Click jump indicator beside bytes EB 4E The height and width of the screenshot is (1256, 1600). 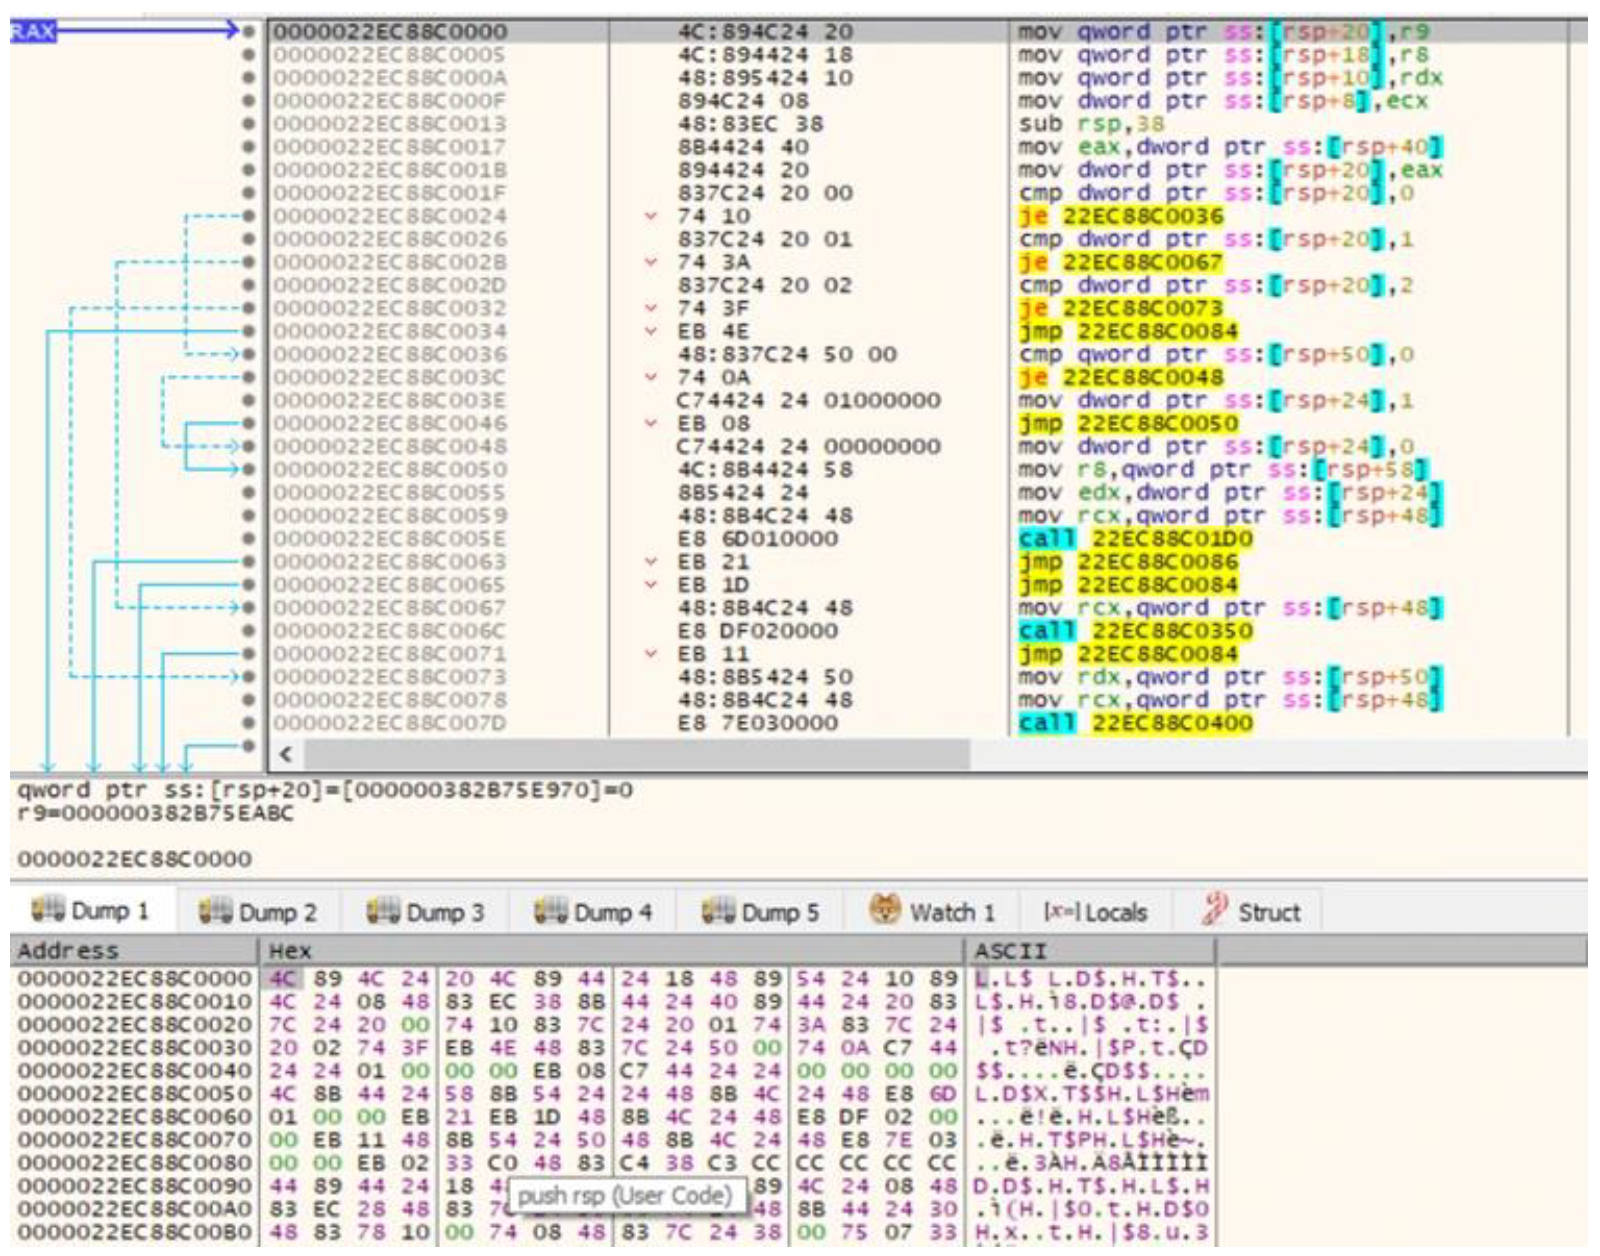pos(652,331)
